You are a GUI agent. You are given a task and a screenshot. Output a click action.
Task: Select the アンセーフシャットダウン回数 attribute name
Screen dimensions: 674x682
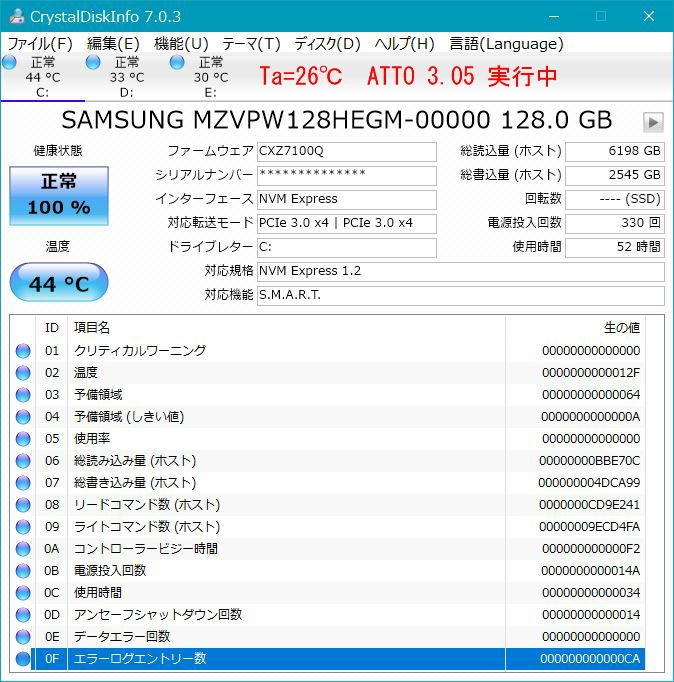click(158, 615)
